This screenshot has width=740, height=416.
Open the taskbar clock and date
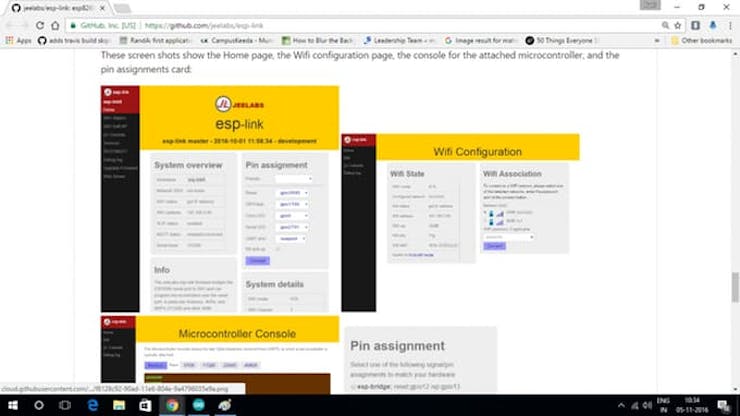pos(692,405)
